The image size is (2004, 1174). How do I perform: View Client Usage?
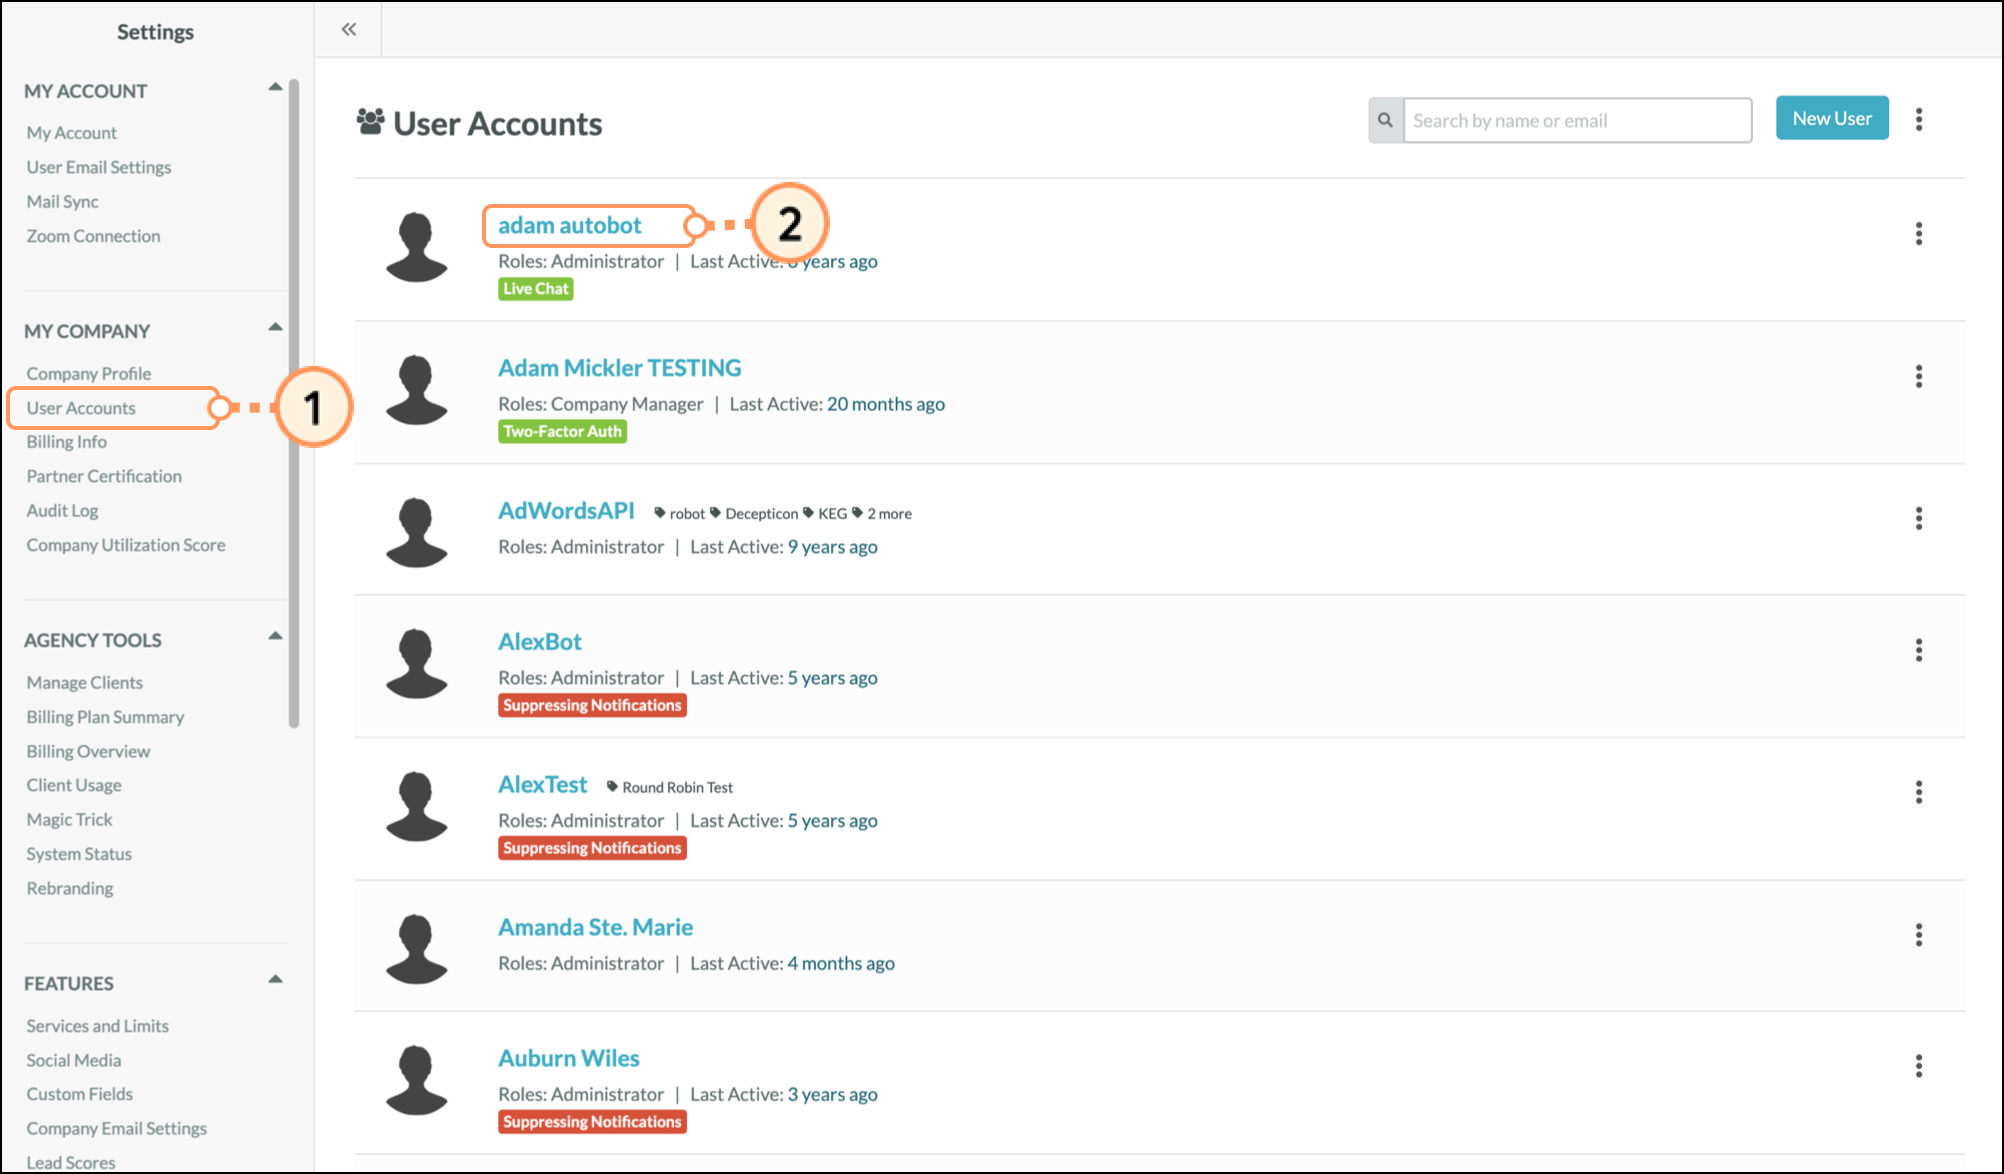74,785
